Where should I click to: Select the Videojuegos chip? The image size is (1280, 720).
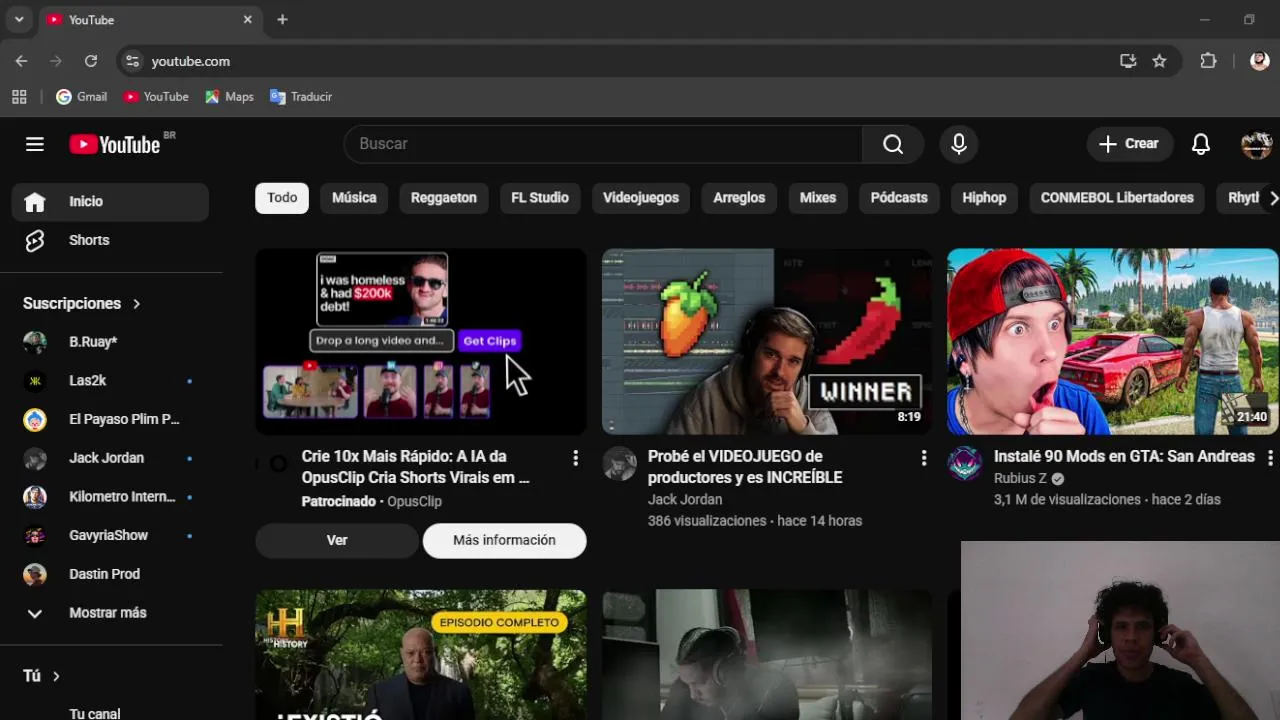(x=641, y=198)
